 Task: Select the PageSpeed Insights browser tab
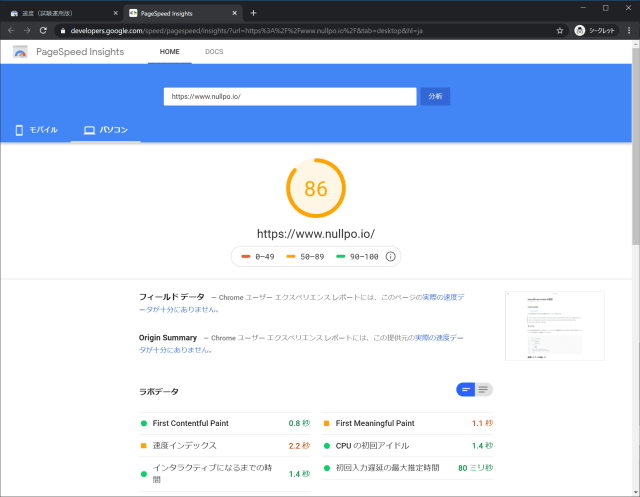pos(182,13)
